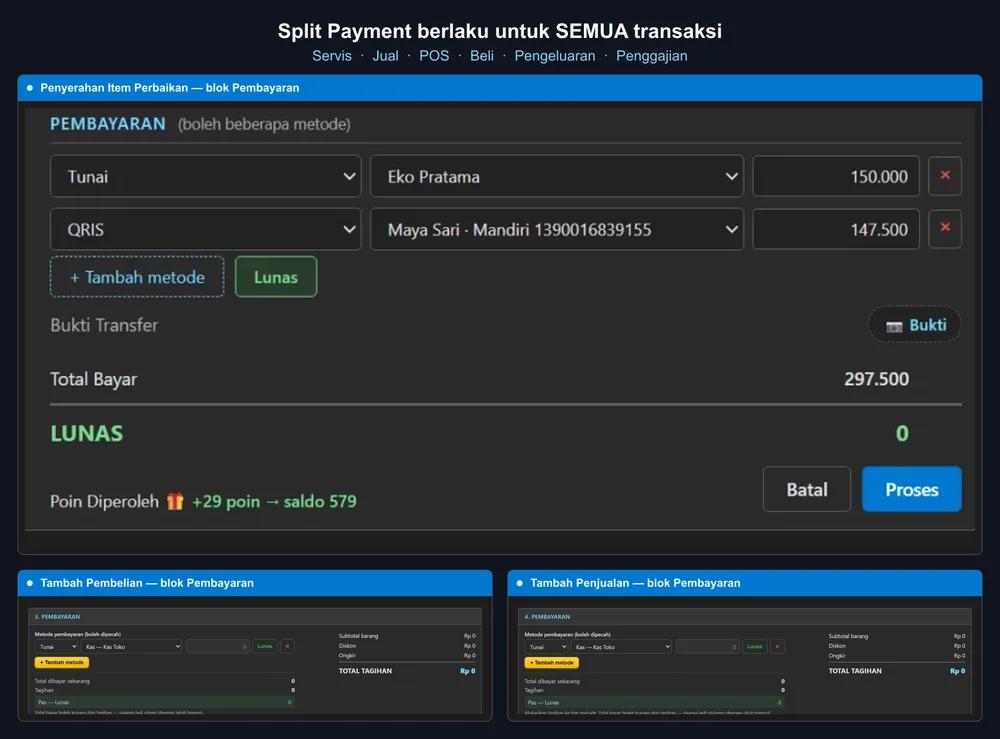Click Pas — Lunas bar in Tambah Pembelian
Screen dimensions: 1000x739
pyautogui.click(x=165, y=702)
